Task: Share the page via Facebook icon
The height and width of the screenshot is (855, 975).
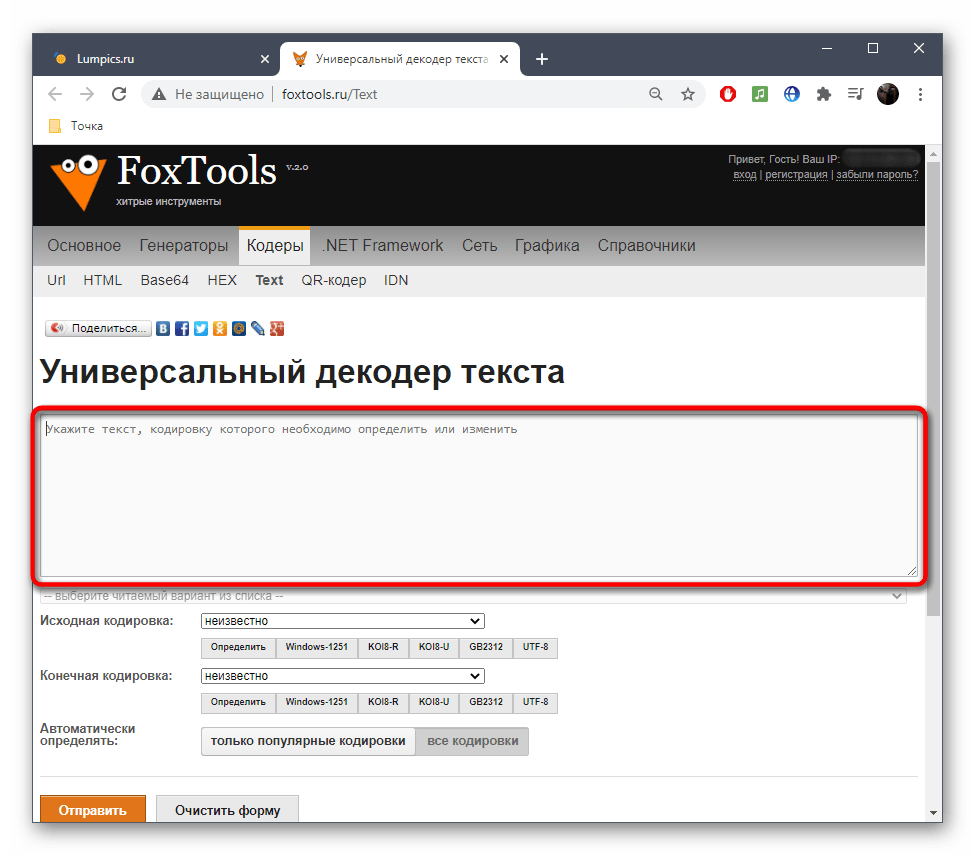Action: 182,328
